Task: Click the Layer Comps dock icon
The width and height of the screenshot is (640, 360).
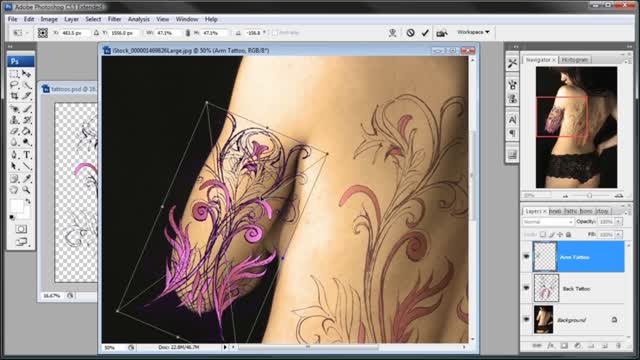Action: [x=512, y=155]
